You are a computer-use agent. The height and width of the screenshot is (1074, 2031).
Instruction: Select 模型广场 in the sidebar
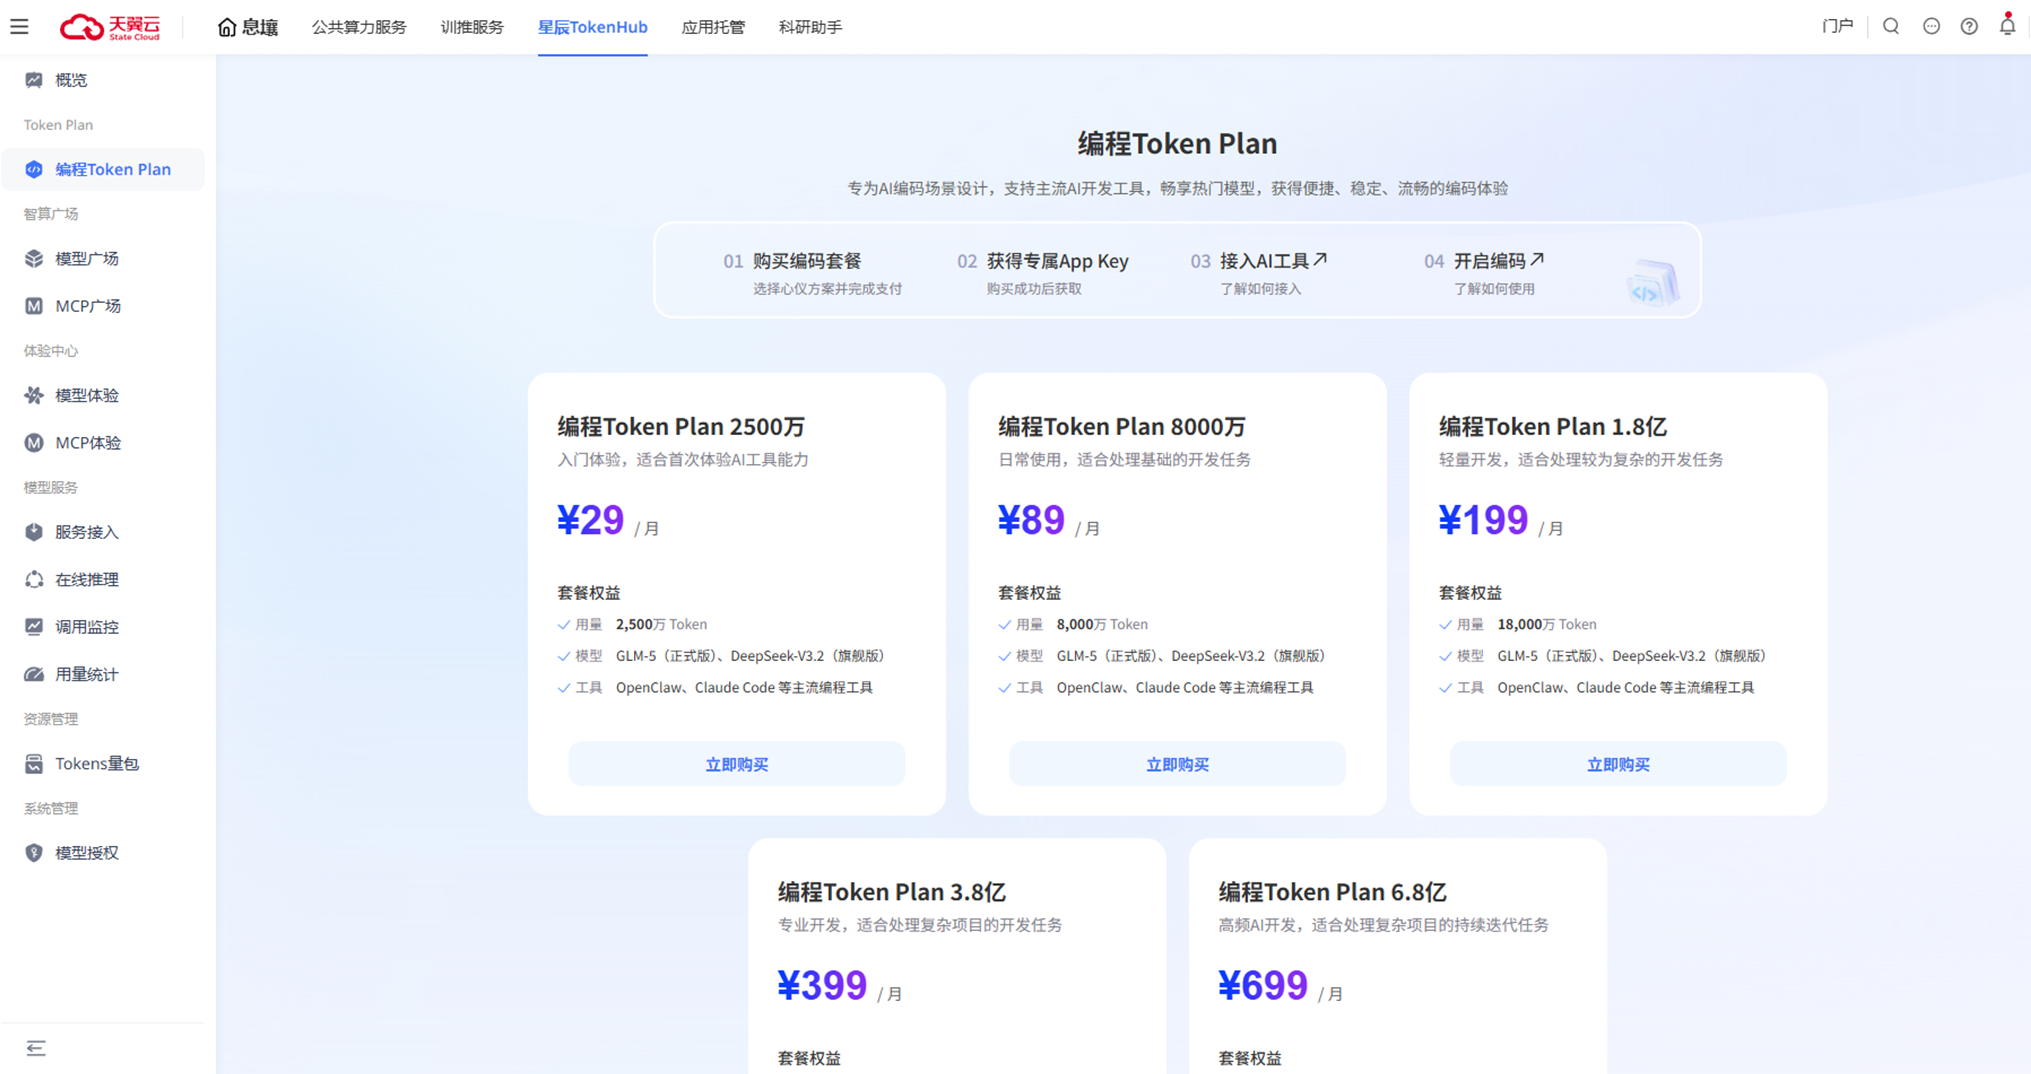[87, 259]
